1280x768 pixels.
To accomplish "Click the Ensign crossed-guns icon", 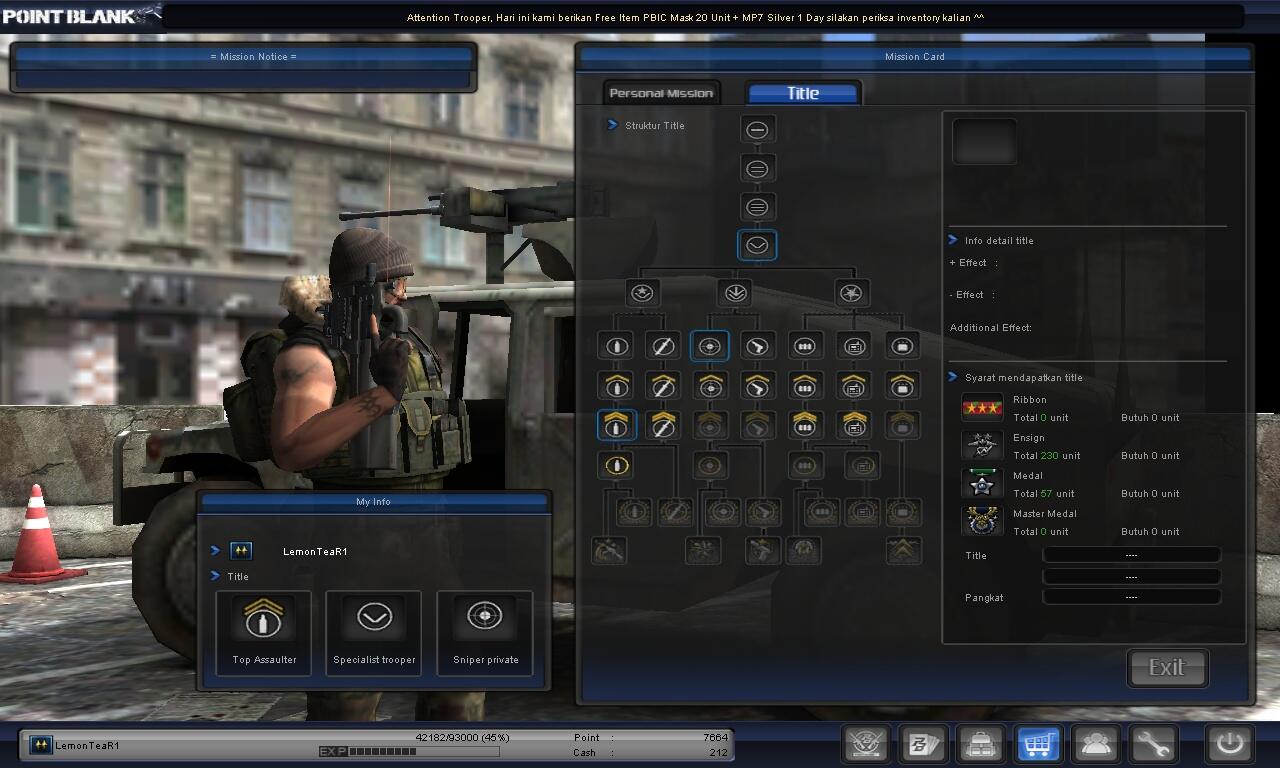I will (982, 446).
